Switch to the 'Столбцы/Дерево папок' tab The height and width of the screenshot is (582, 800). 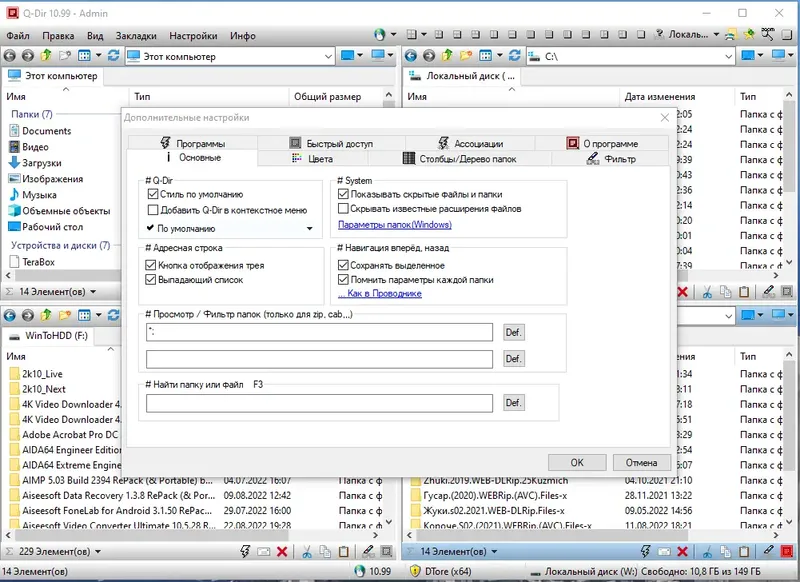(x=460, y=159)
